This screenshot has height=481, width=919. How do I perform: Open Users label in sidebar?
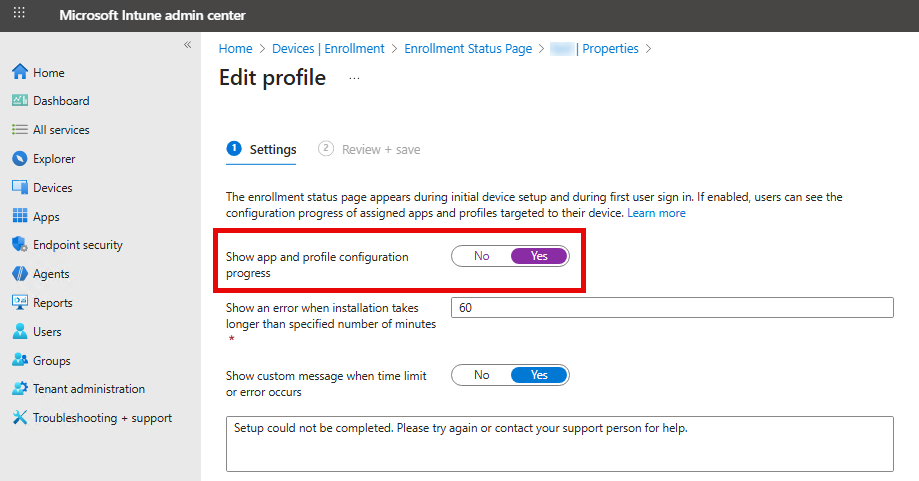tap(47, 332)
